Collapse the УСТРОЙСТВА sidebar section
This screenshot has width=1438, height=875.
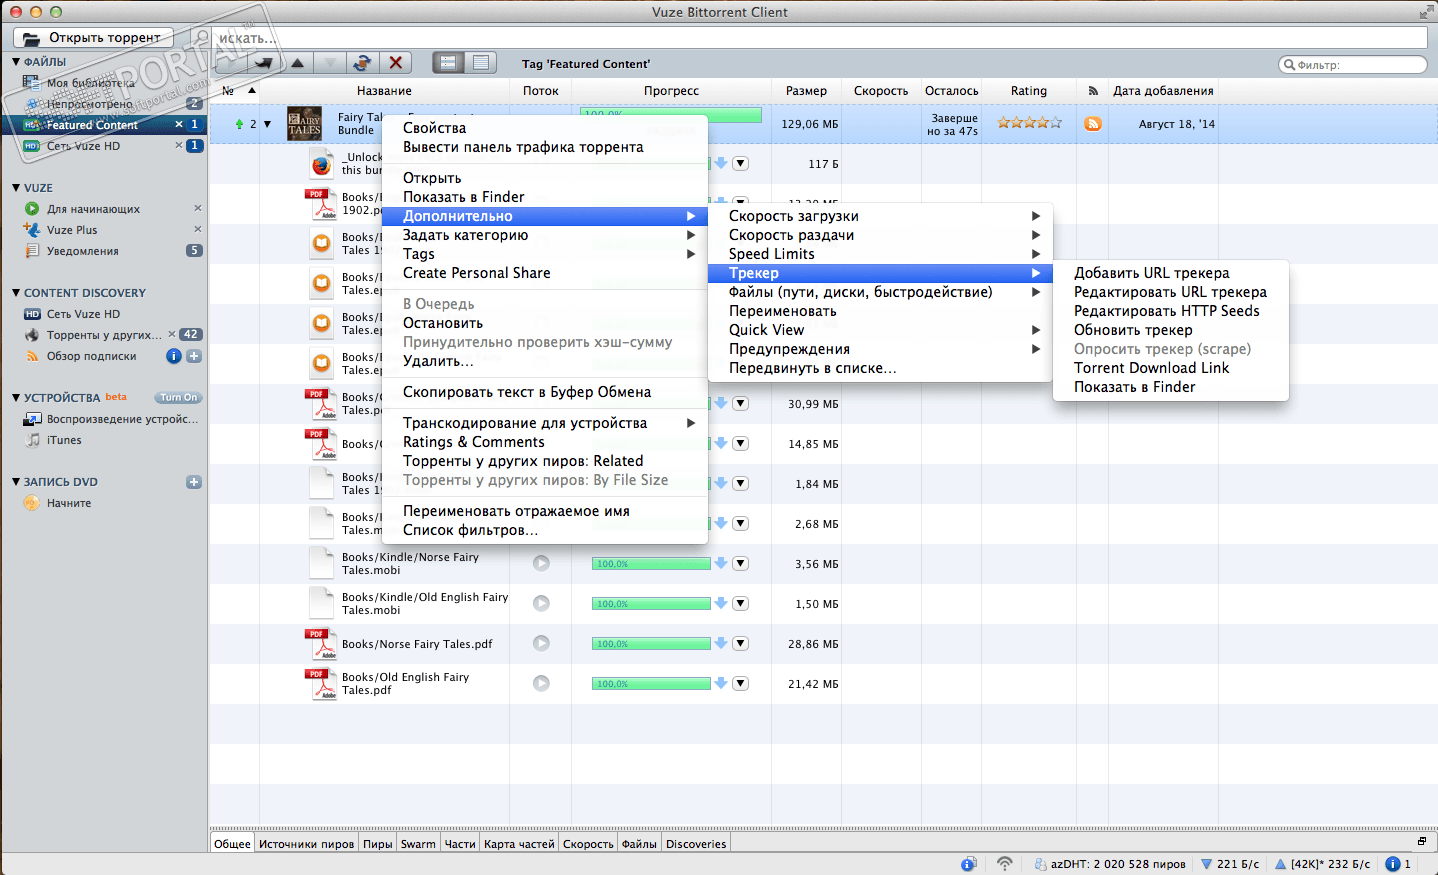click(16, 398)
